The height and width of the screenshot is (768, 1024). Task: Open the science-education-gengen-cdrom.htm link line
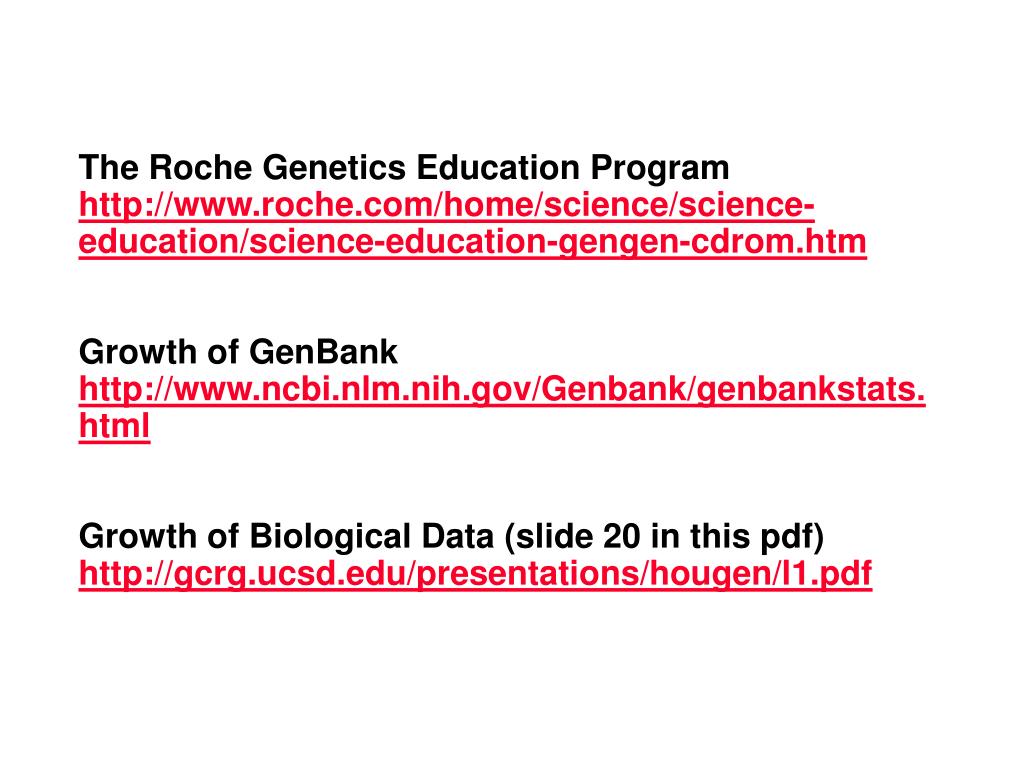point(473,242)
